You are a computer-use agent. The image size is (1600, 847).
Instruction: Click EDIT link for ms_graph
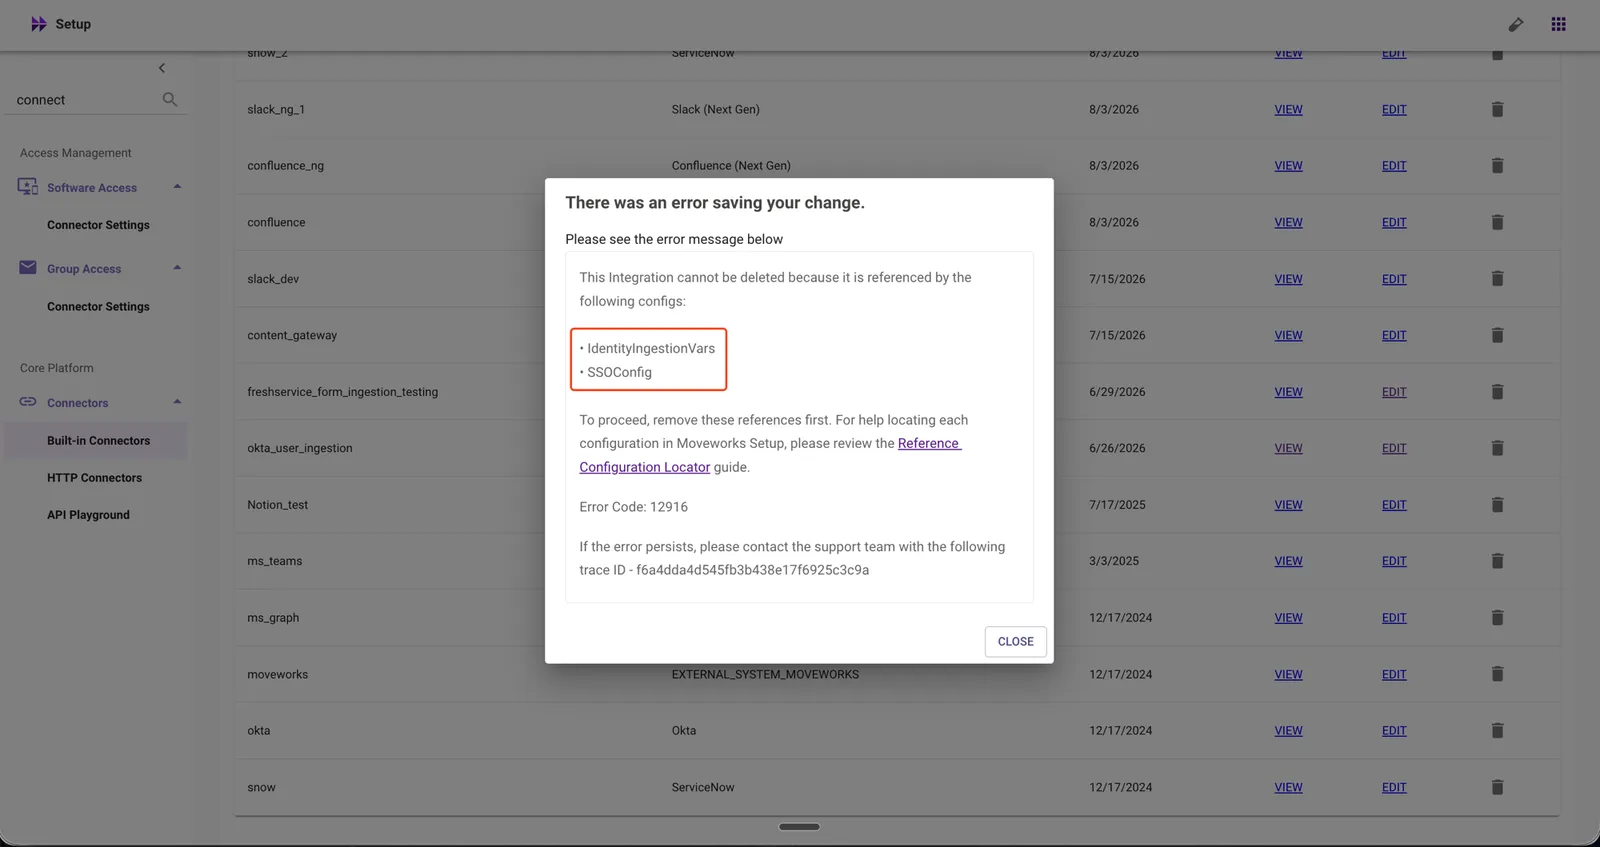pyautogui.click(x=1394, y=618)
